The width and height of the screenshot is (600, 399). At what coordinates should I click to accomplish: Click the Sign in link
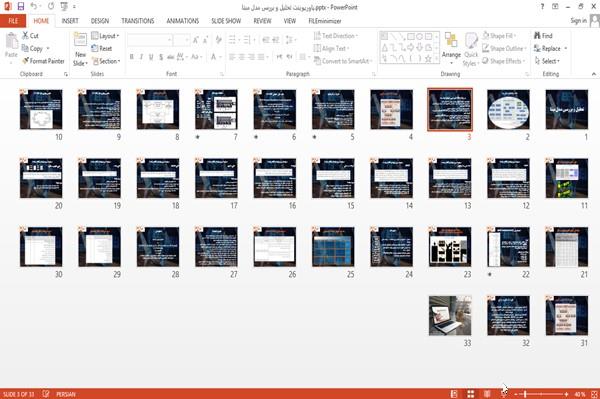[x=578, y=21]
